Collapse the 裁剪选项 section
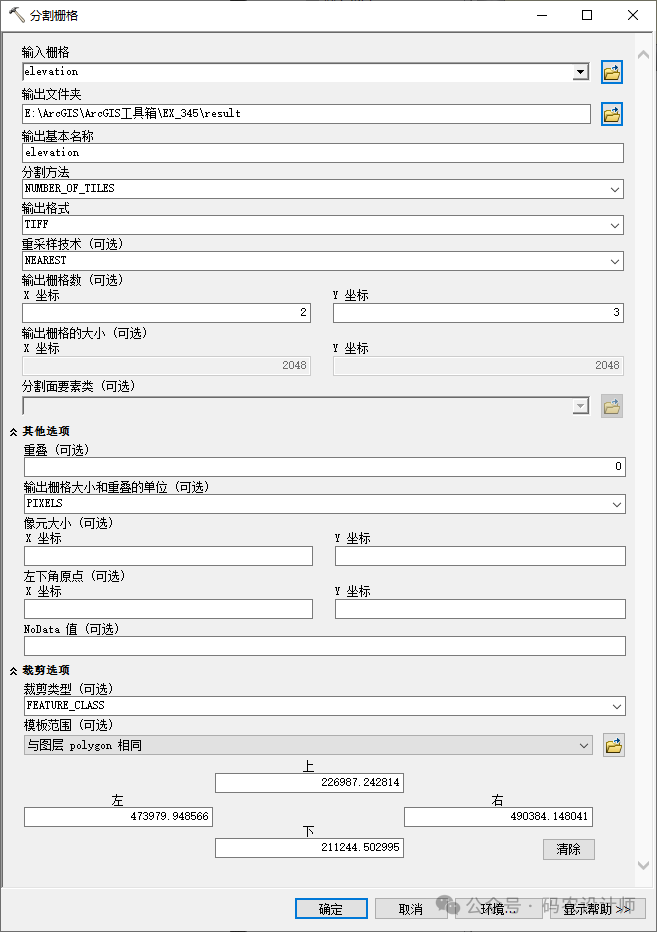Viewport: 657px width, 932px height. pos(14,670)
